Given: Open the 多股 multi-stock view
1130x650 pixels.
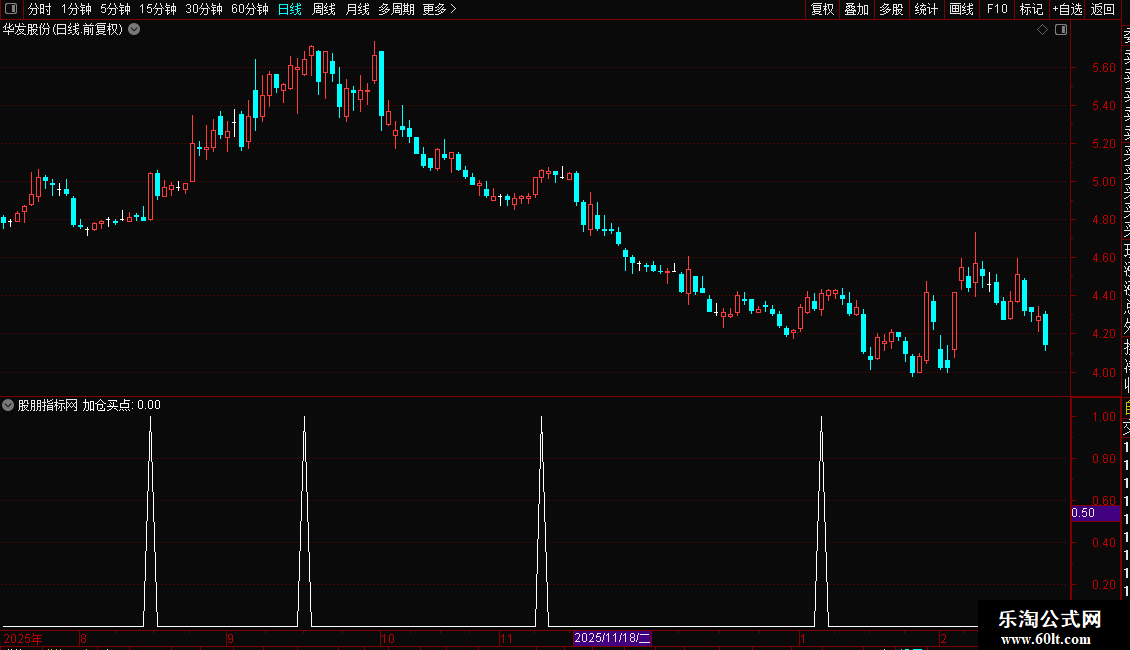Looking at the screenshot, I should click(891, 9).
